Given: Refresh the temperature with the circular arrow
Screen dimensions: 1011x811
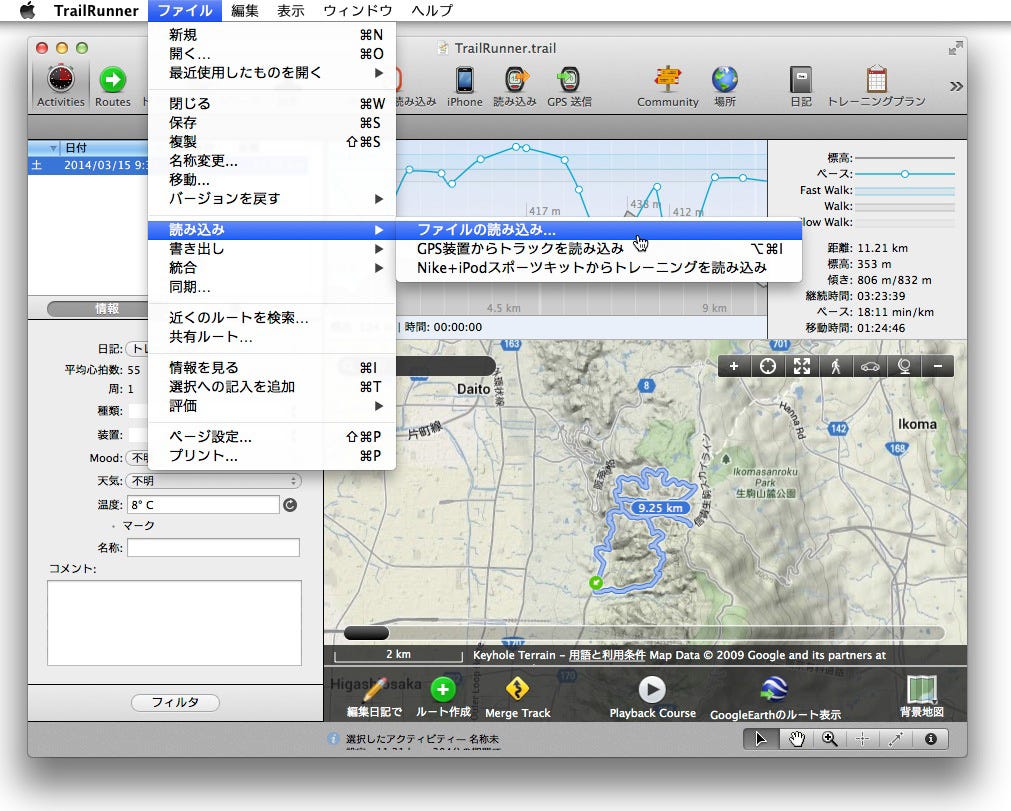Looking at the screenshot, I should [290, 505].
